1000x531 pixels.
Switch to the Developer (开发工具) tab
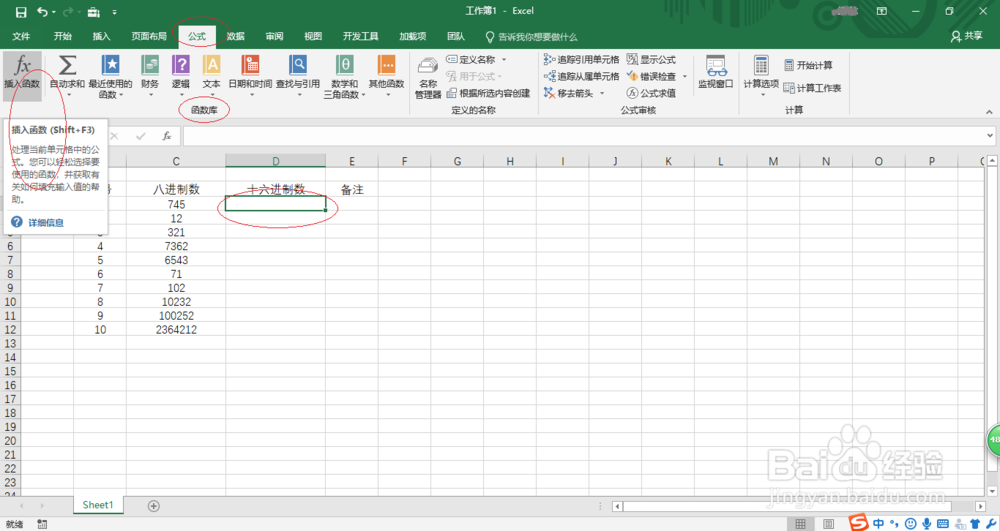(360, 36)
